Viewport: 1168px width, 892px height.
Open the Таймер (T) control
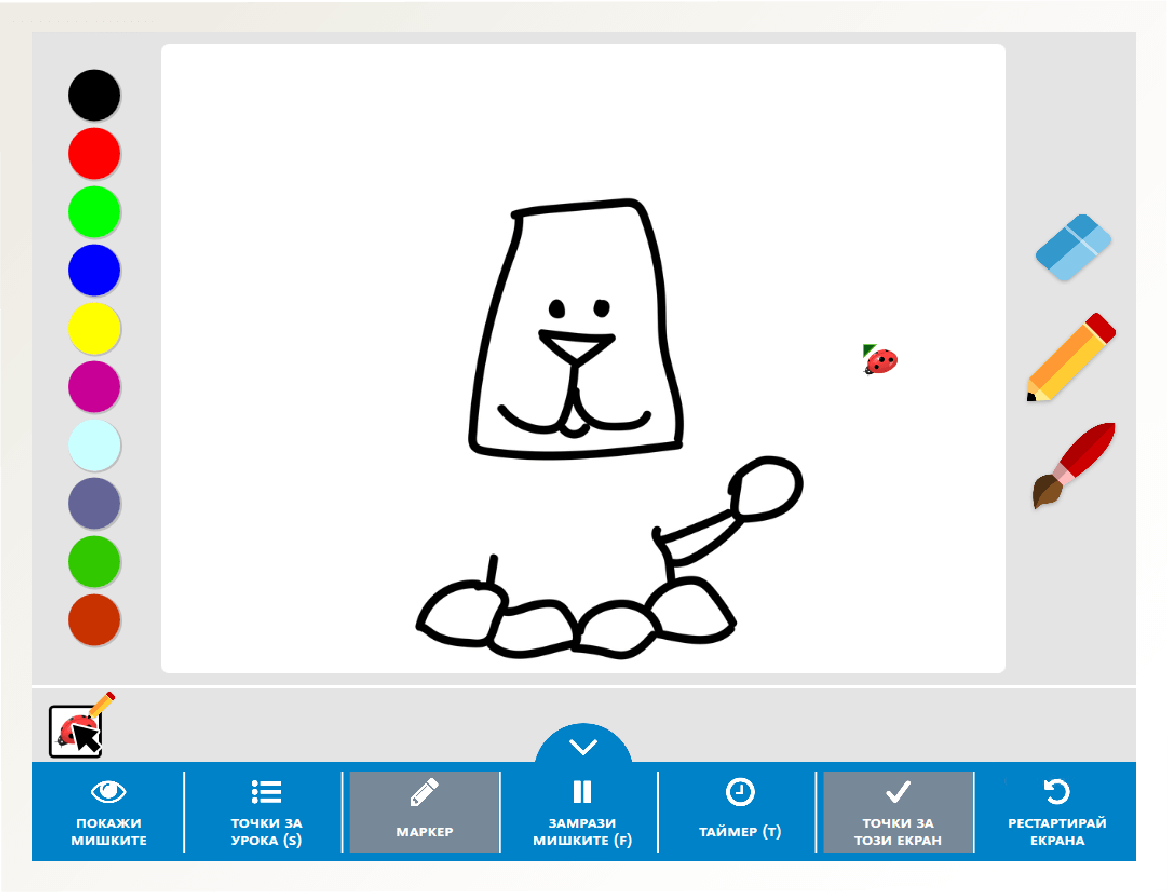click(740, 812)
